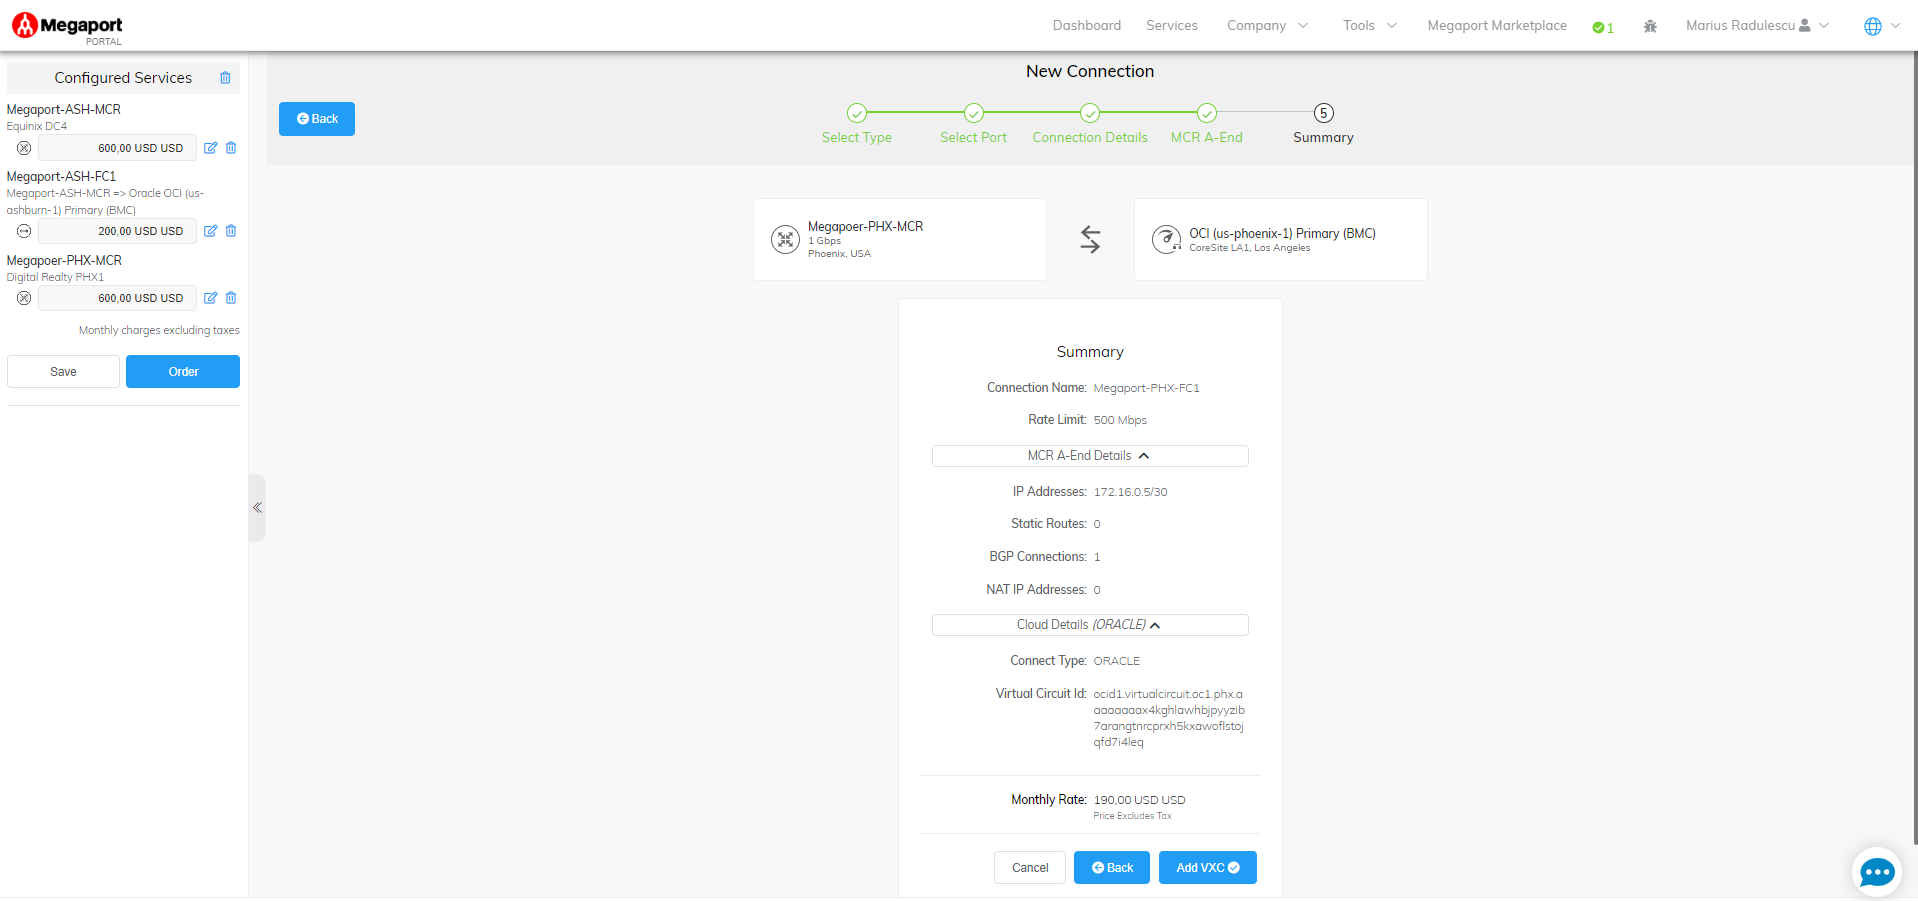1918x901 pixels.
Task: Click the bug report icon
Action: (1650, 27)
